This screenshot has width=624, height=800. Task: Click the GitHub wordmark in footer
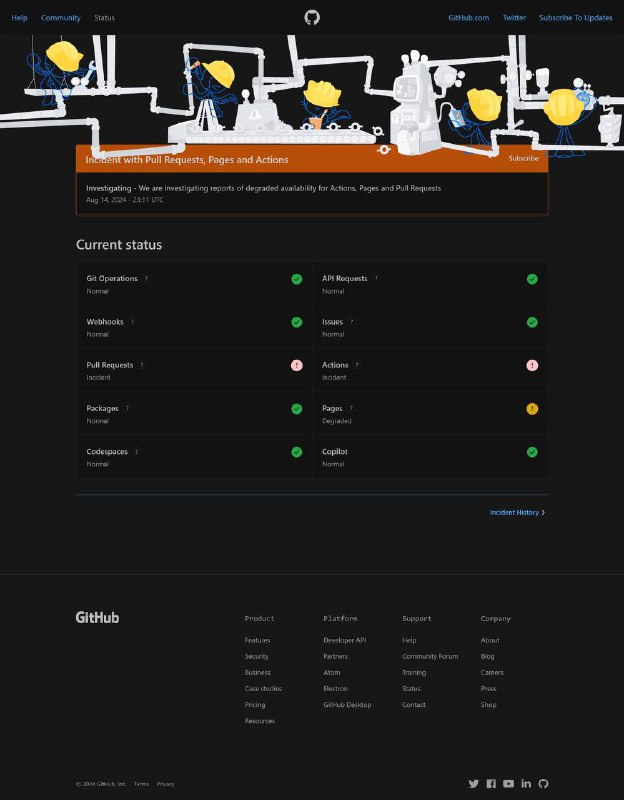point(97,617)
